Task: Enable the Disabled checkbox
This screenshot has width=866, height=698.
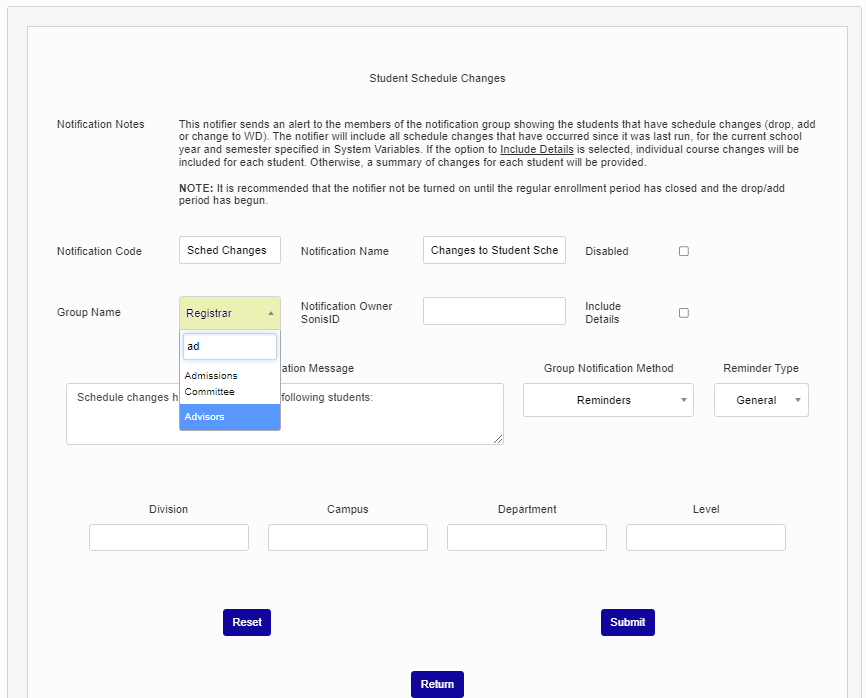Action: click(x=684, y=251)
